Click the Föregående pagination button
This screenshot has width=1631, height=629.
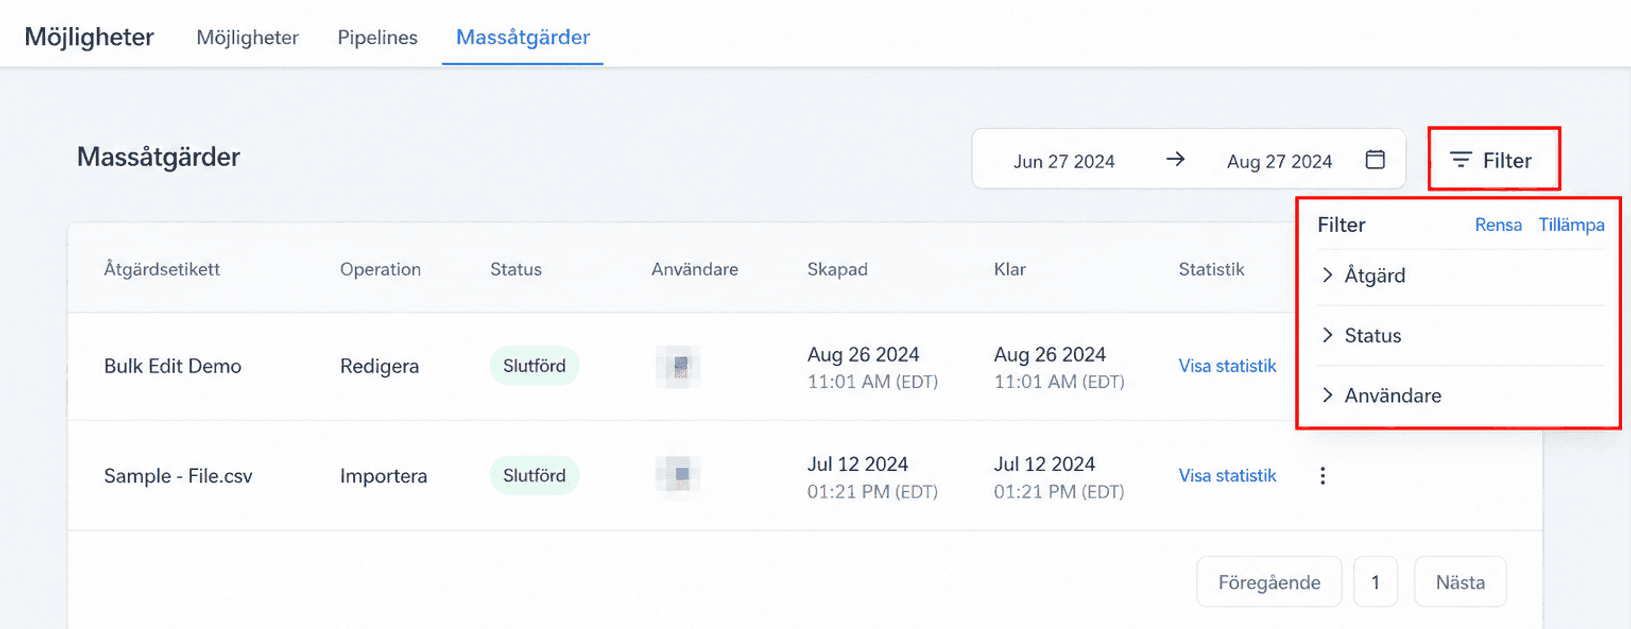(1269, 582)
